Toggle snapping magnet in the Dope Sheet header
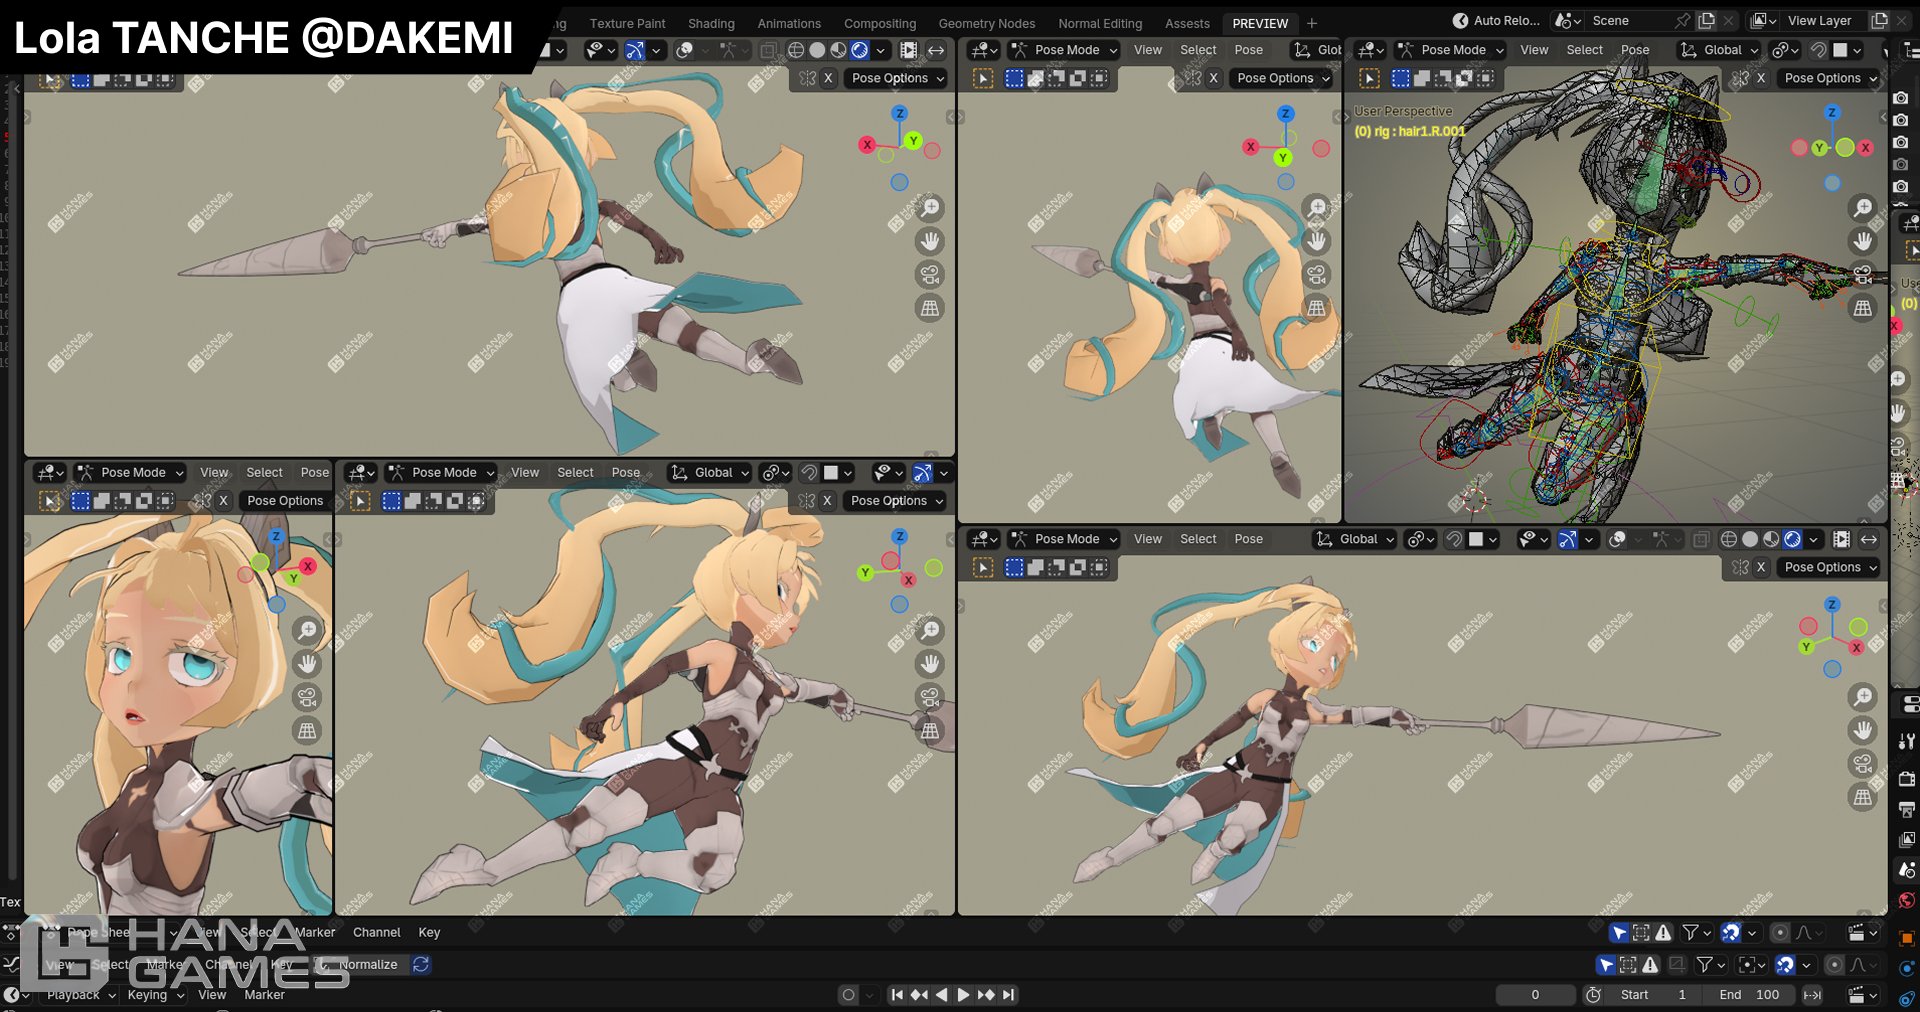 point(1731,933)
